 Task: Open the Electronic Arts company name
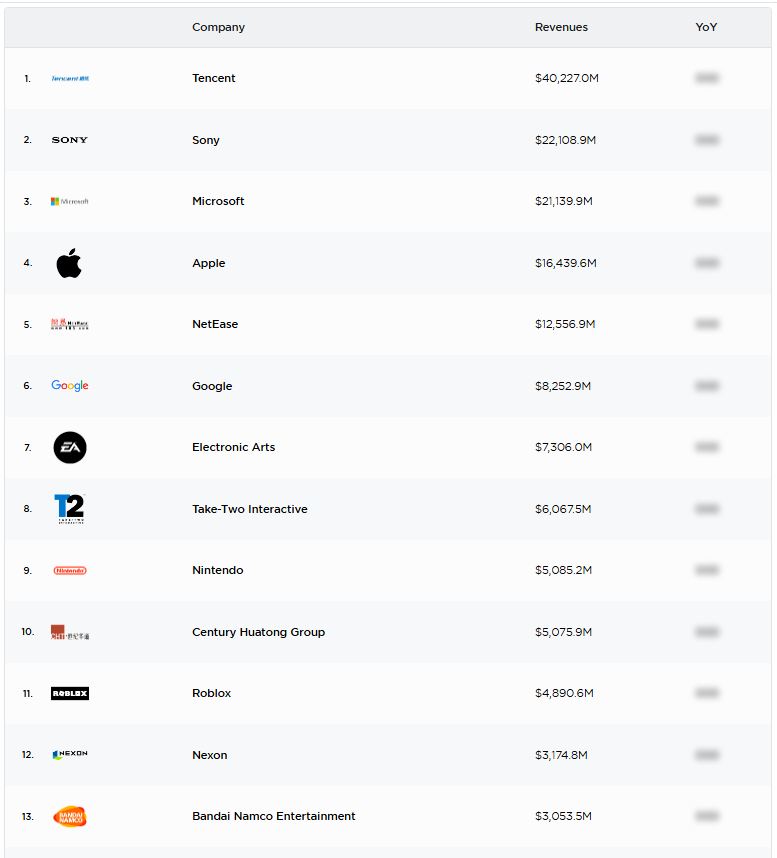click(x=234, y=447)
